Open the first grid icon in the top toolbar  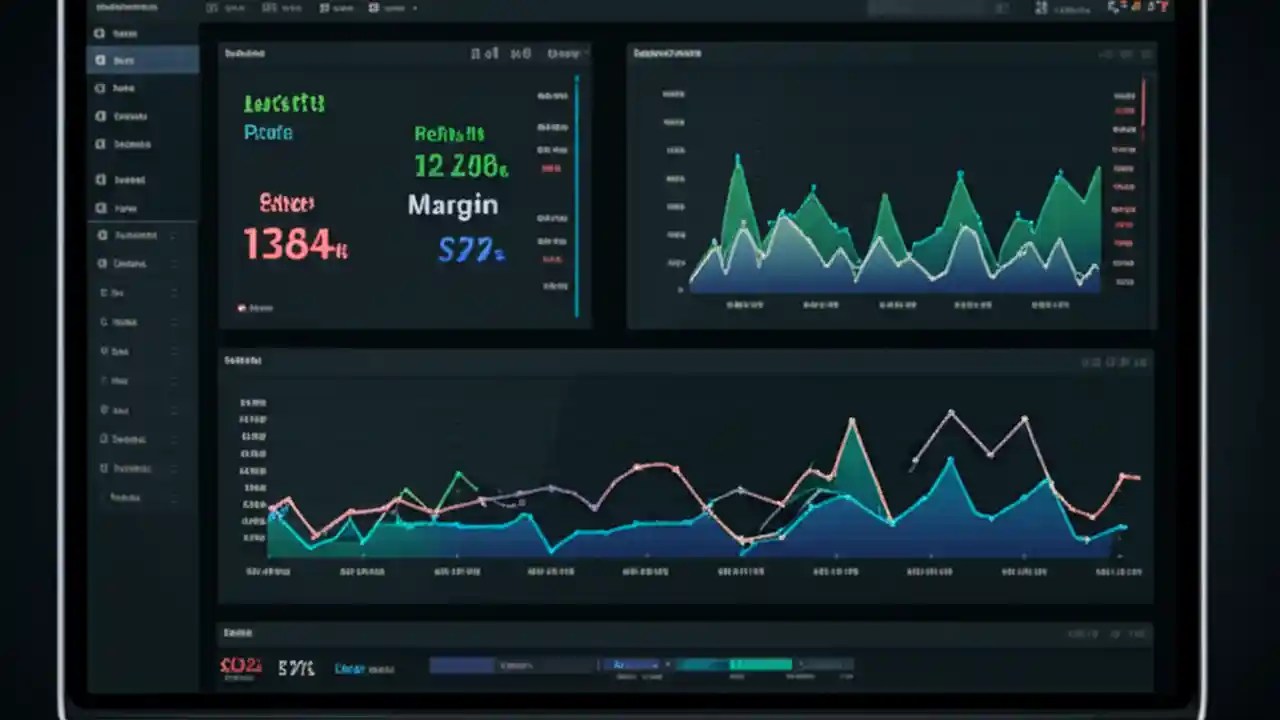(x=212, y=8)
